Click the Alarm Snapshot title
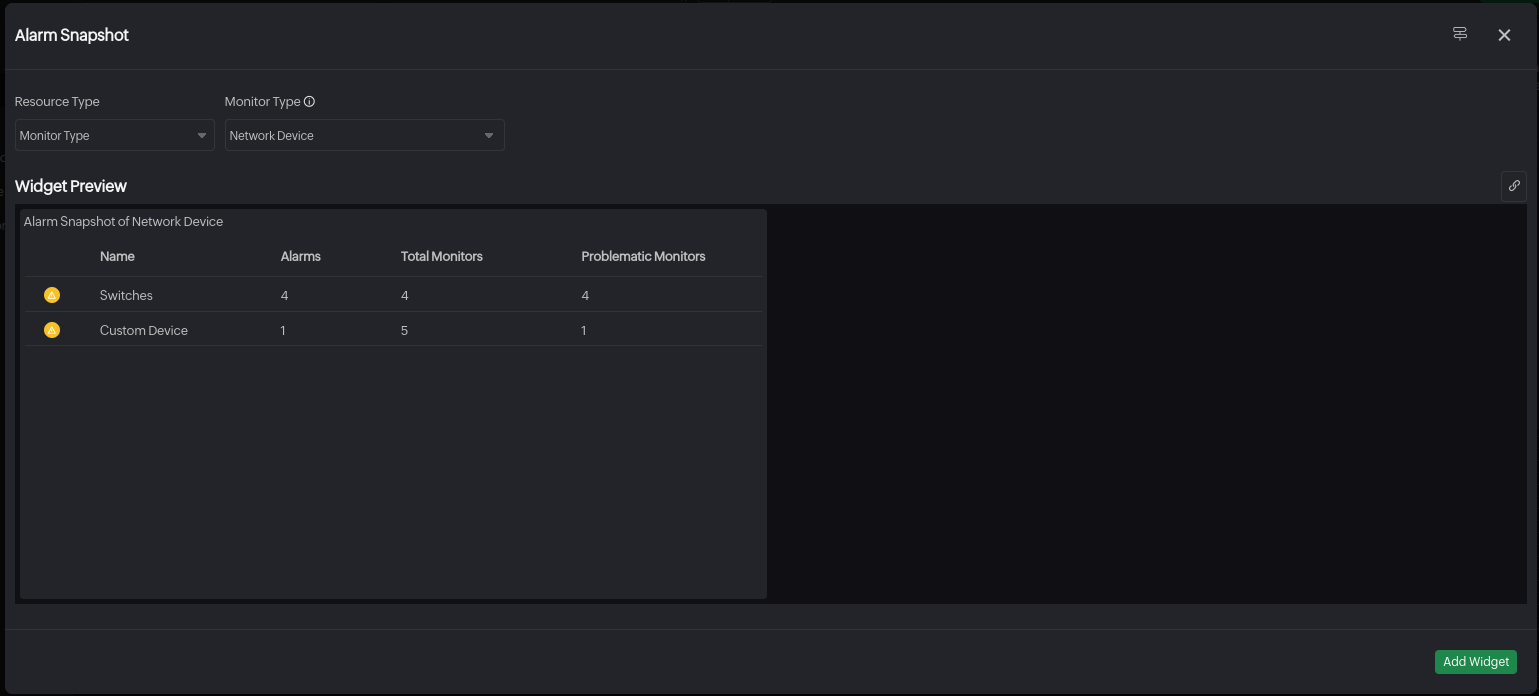The image size is (1539, 696). point(71,35)
